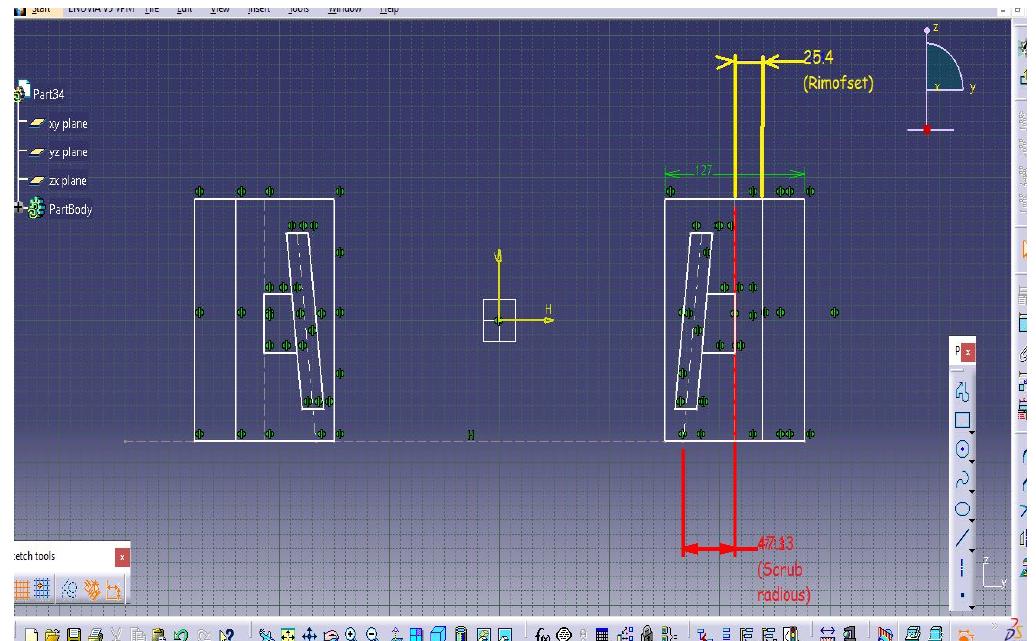Switch to Normal View of the sketch
Image resolution: width=1036 pixels, height=641 pixels.
[x=395, y=635]
